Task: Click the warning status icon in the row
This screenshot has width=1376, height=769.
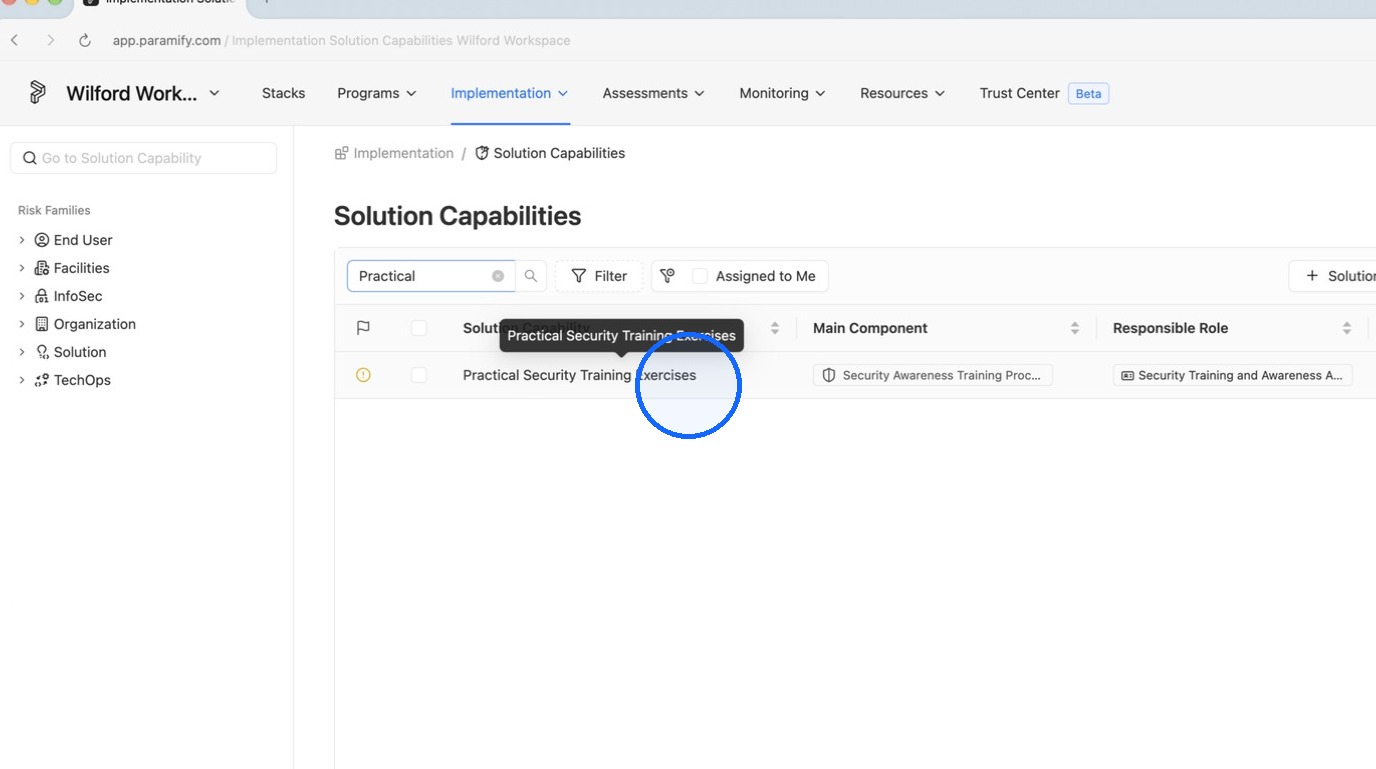Action: click(363, 375)
